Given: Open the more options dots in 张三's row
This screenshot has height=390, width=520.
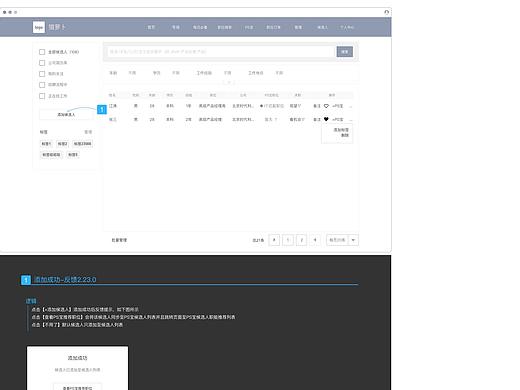Looking at the screenshot, I should click(350, 119).
